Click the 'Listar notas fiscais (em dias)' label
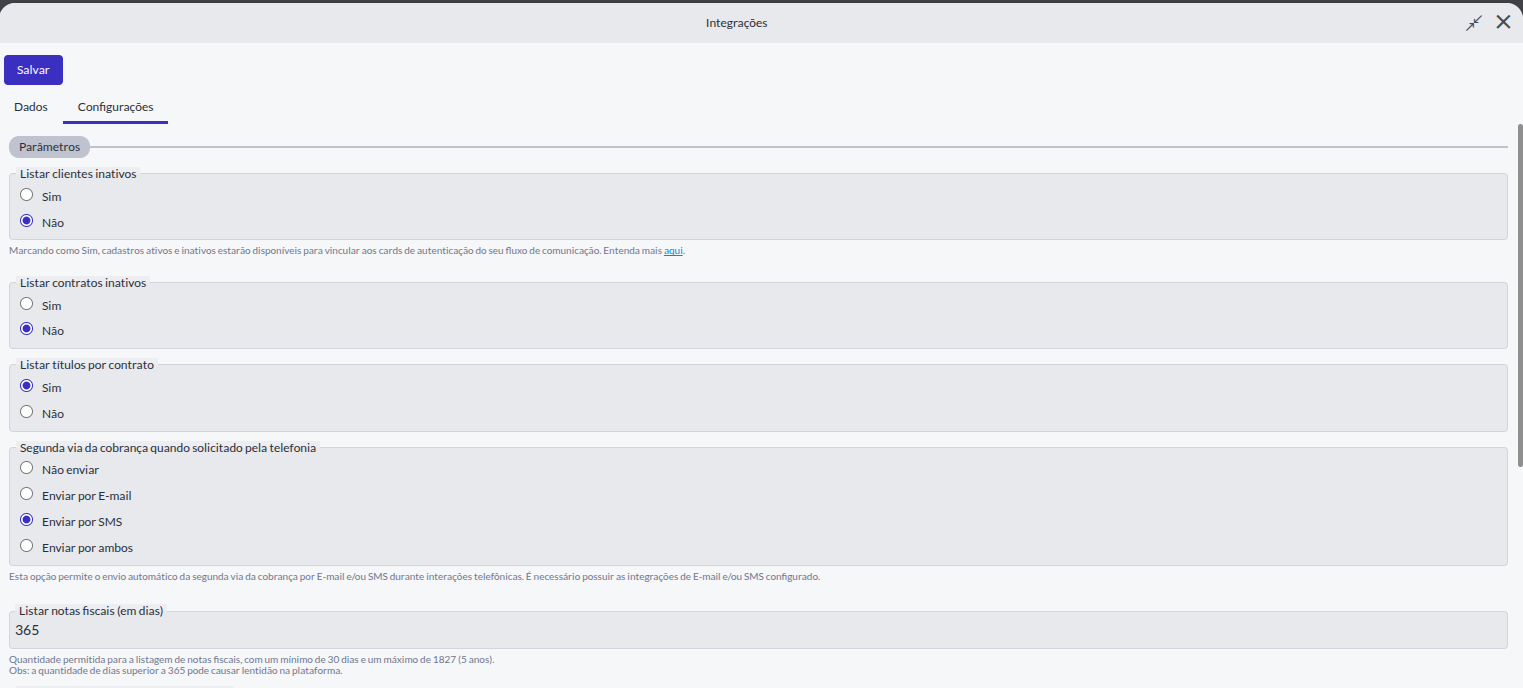Screen dimensions: 1523x688 coord(91,610)
